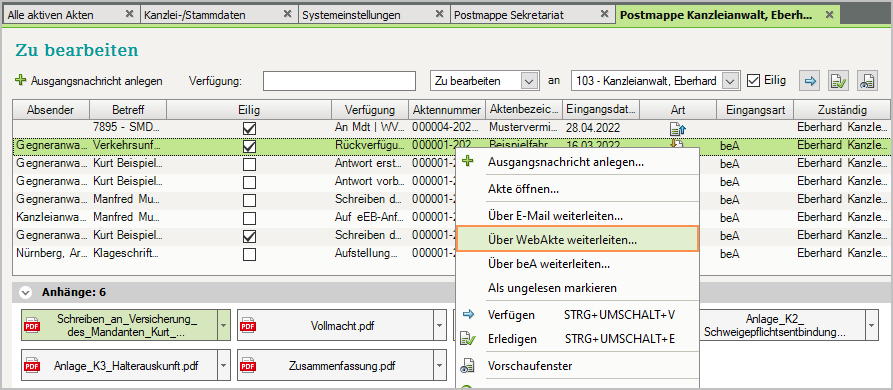Open the Zusammenfassung.pdf attachment
Image resolution: width=893 pixels, height=390 pixels.
point(336,365)
